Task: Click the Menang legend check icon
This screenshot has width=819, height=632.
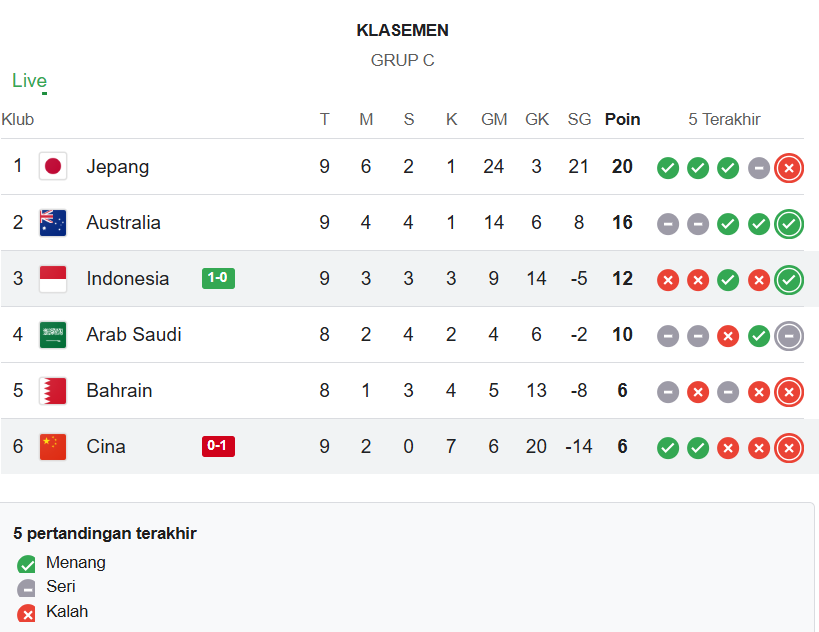Action: pos(27,564)
